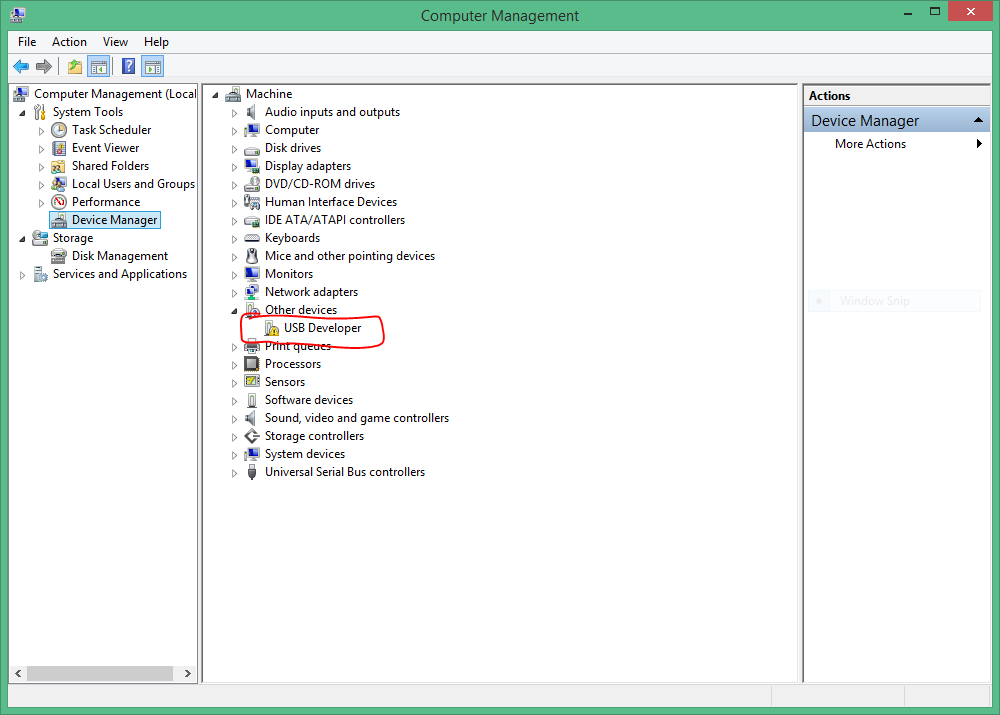The height and width of the screenshot is (715, 1000).
Task: Click the Forward arrow toolbar icon
Action: 44,66
